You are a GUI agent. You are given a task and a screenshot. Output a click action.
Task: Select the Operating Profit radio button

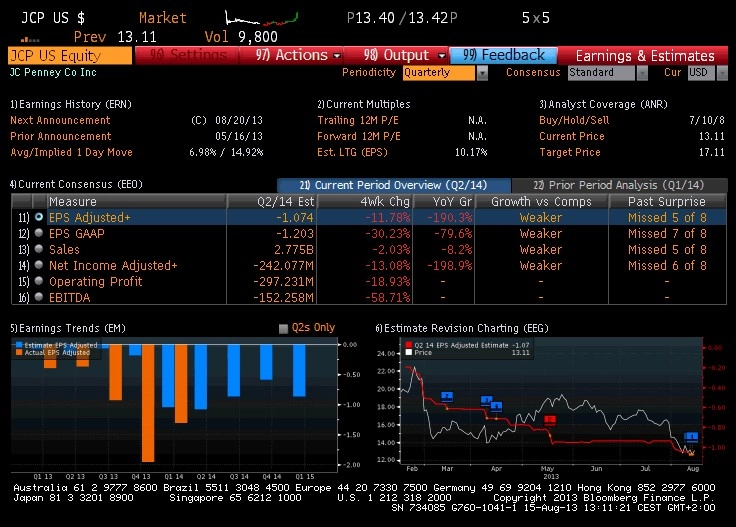click(39, 281)
